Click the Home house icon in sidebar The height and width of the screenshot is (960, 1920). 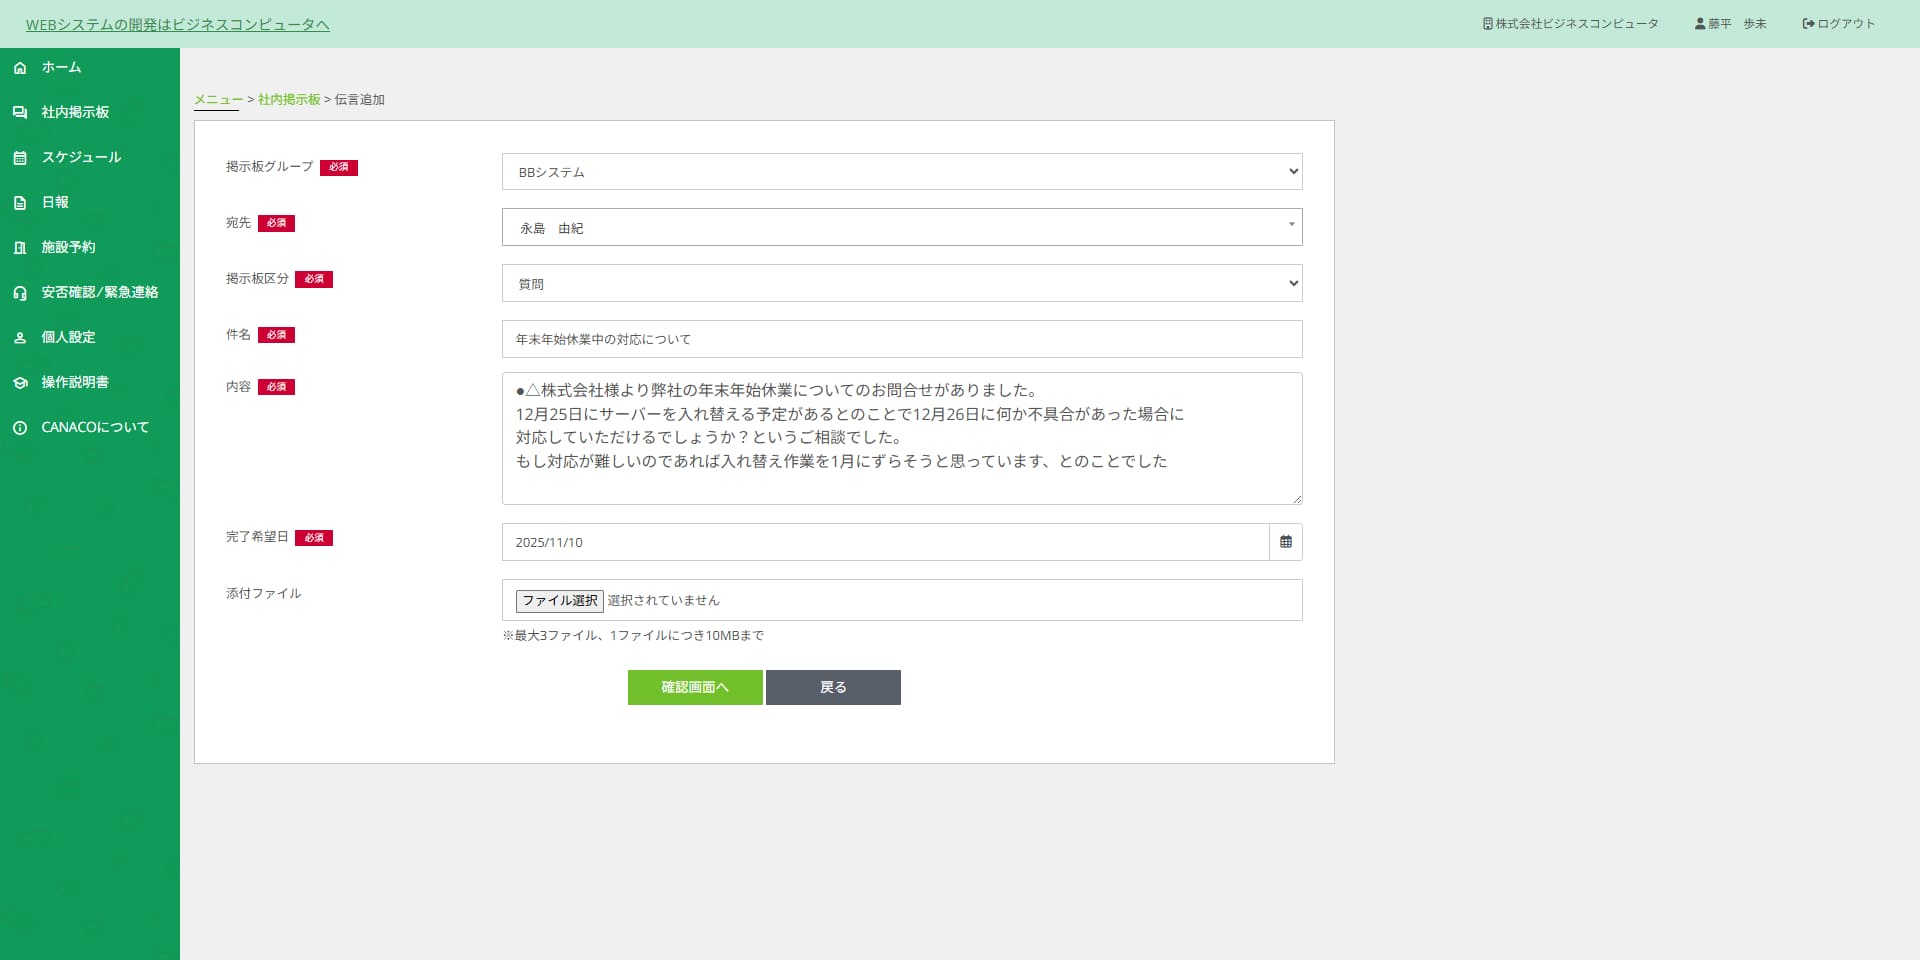tap(20, 68)
